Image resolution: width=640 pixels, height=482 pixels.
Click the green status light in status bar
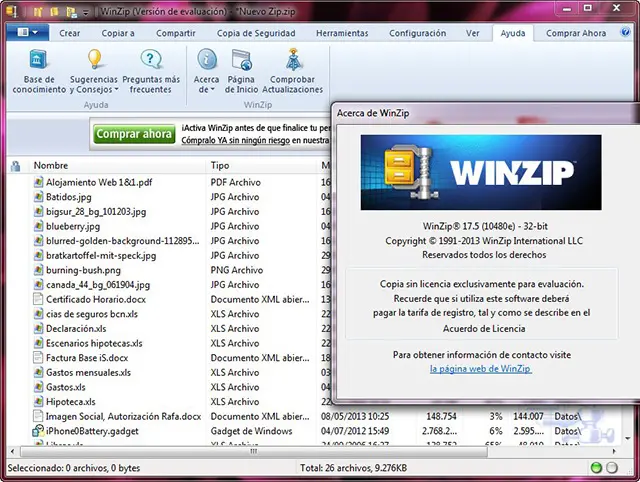click(x=596, y=467)
